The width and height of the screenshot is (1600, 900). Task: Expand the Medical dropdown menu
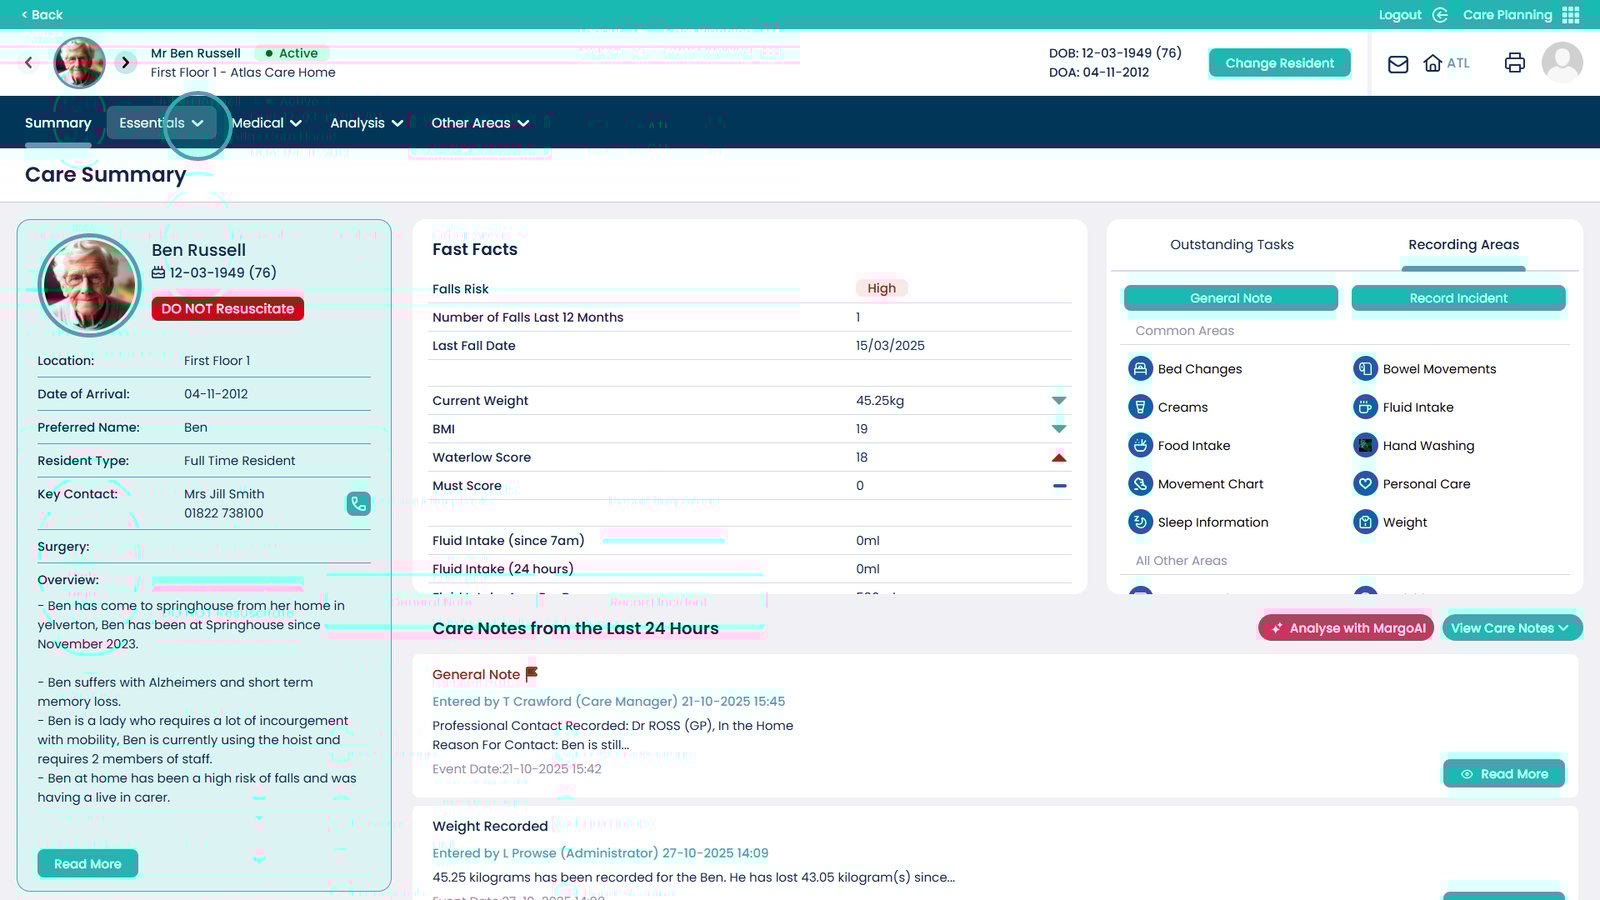pos(266,123)
